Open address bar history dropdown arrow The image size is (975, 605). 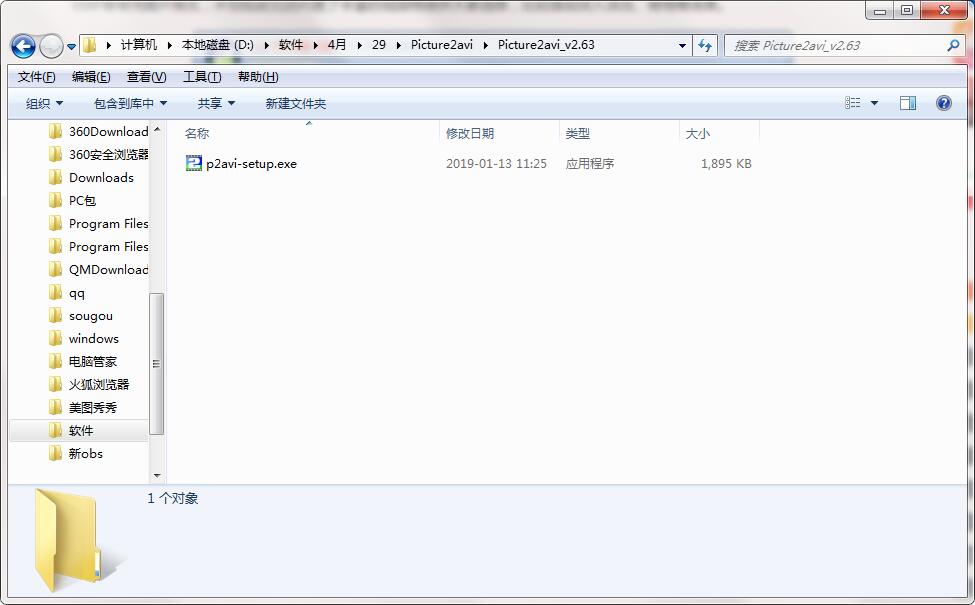point(682,45)
